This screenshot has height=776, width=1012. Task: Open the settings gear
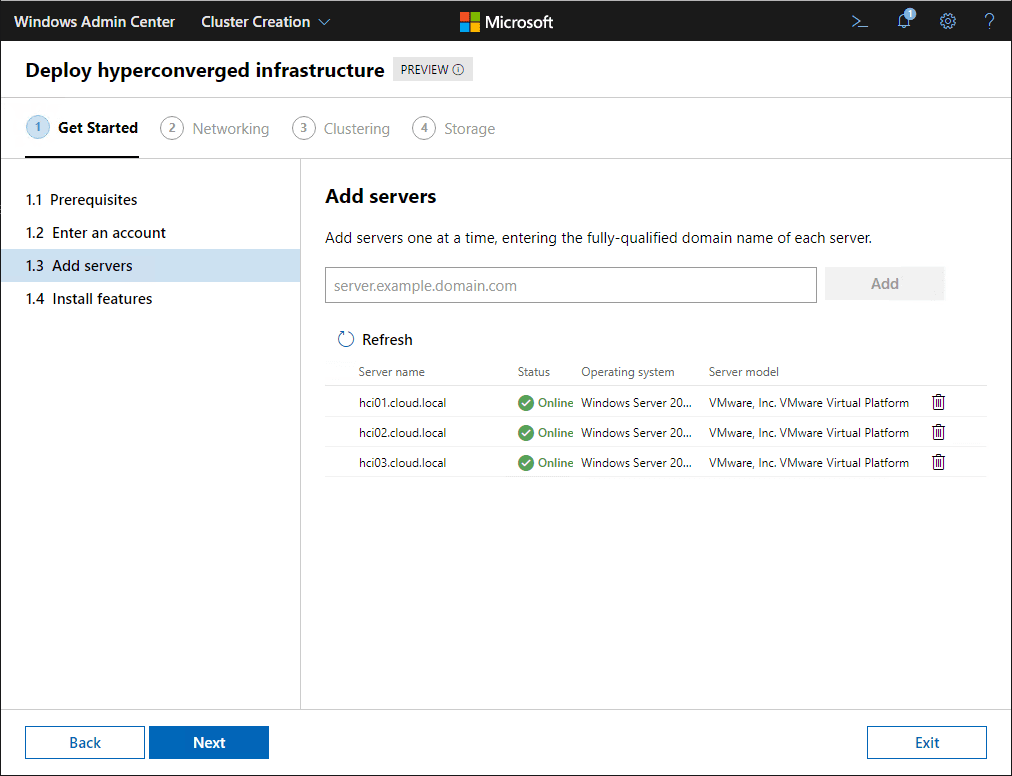pyautogui.click(x=947, y=21)
